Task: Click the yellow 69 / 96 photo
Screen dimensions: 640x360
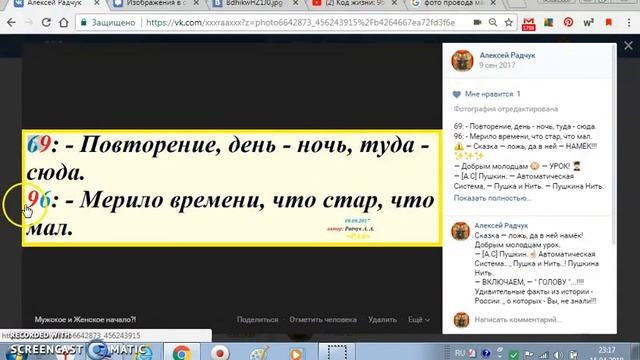Action: coord(232,188)
